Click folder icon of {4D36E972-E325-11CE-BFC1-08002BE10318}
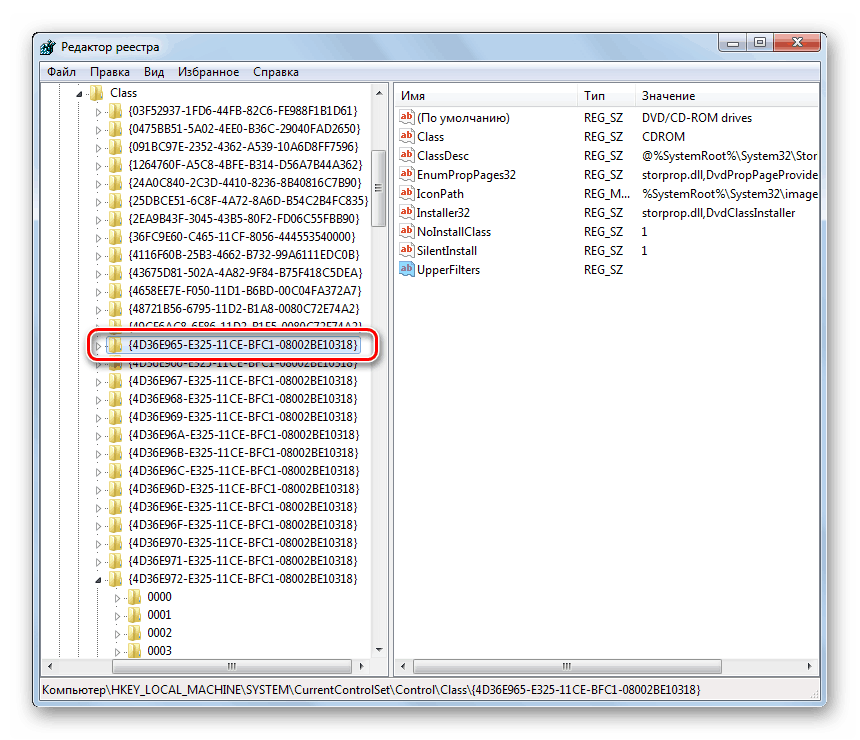860x740 pixels. tap(115, 579)
